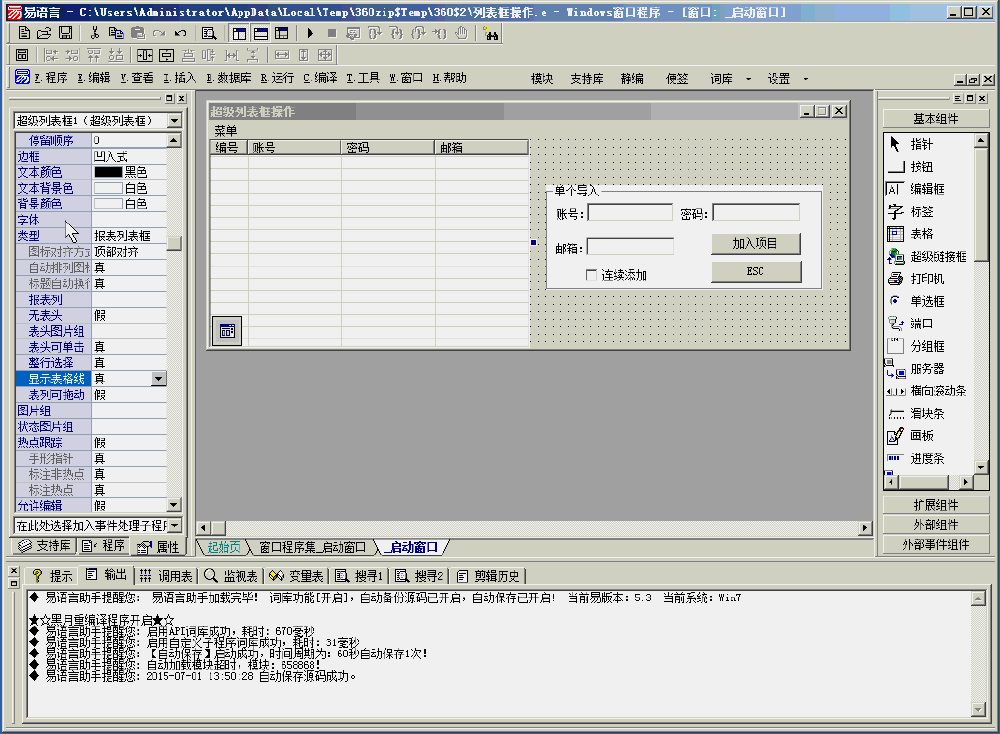This screenshot has height=734, width=1000.
Task: Open the 编译 menu
Action: pos(320,78)
